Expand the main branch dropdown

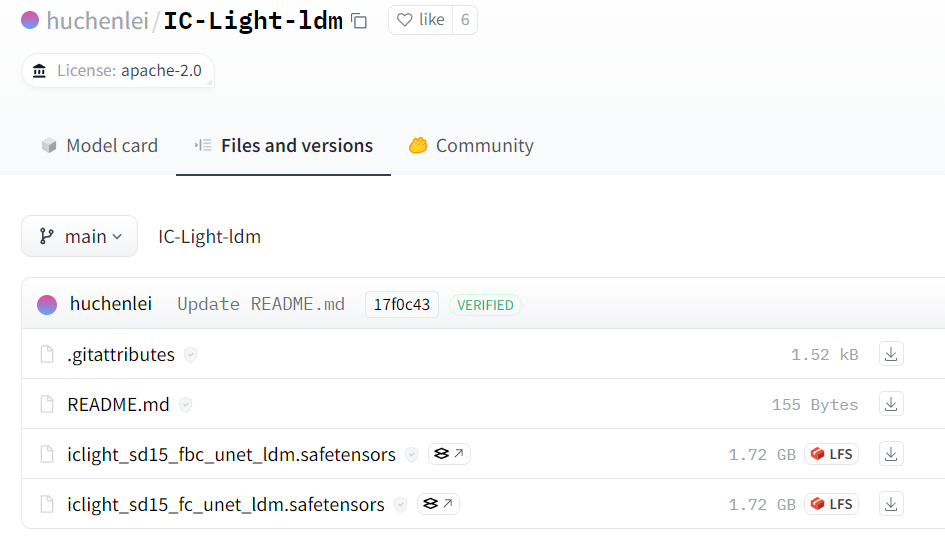click(80, 236)
